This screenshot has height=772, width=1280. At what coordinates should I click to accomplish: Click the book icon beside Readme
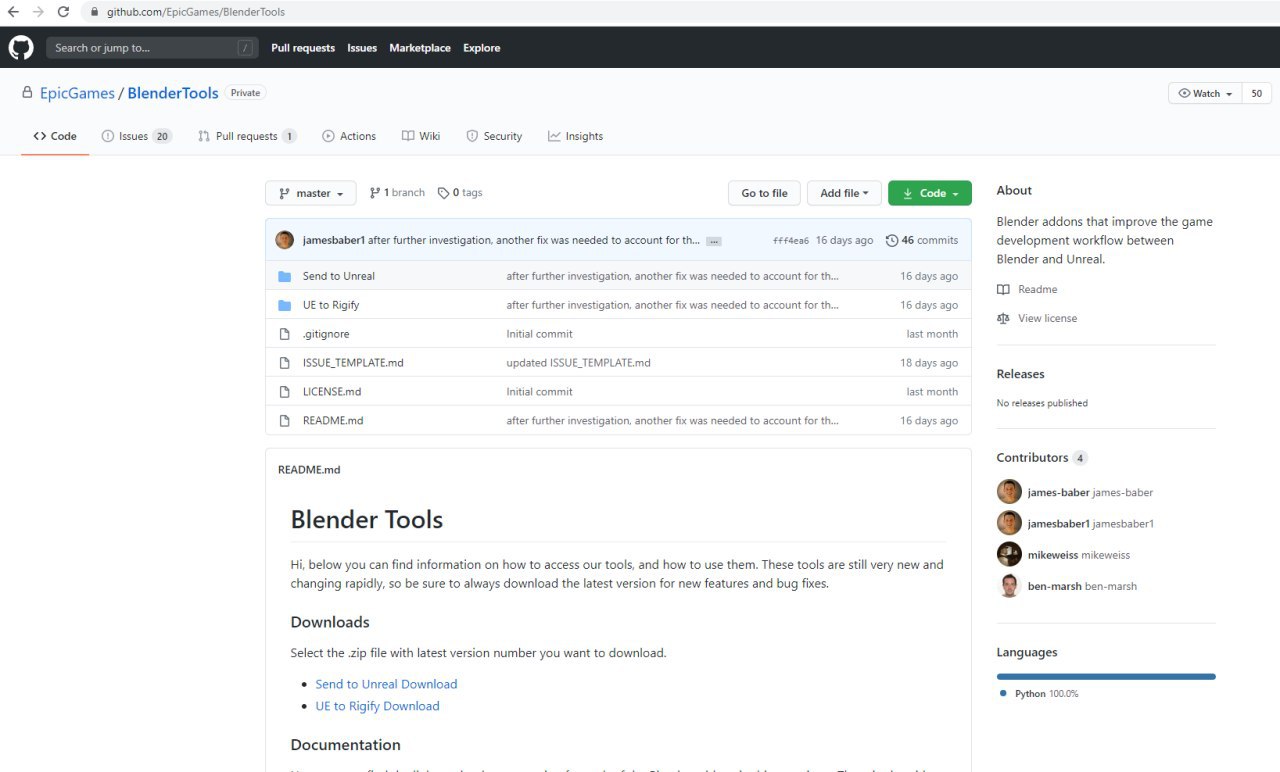(x=1003, y=289)
